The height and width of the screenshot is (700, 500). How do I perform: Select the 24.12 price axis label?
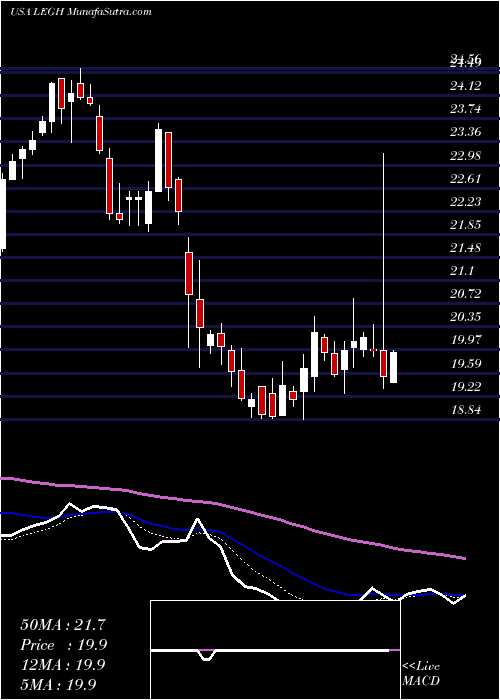(x=466, y=85)
